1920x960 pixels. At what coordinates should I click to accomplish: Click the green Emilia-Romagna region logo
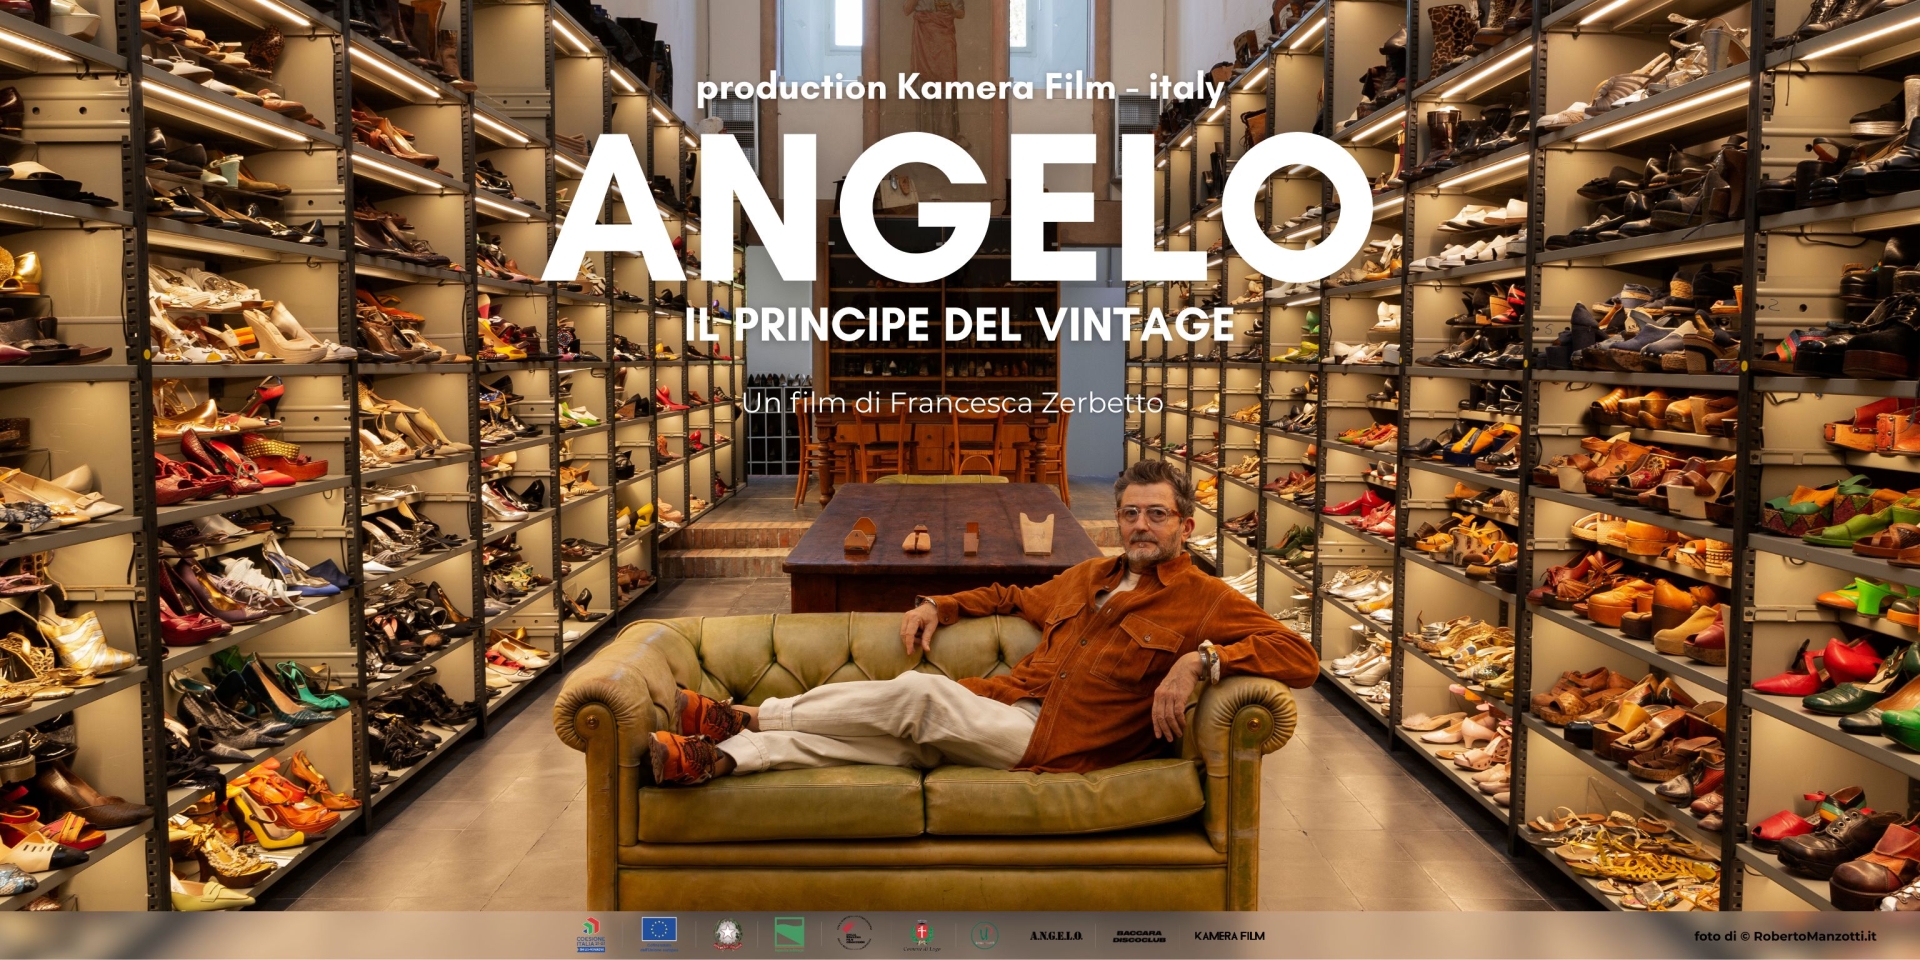coord(789,935)
